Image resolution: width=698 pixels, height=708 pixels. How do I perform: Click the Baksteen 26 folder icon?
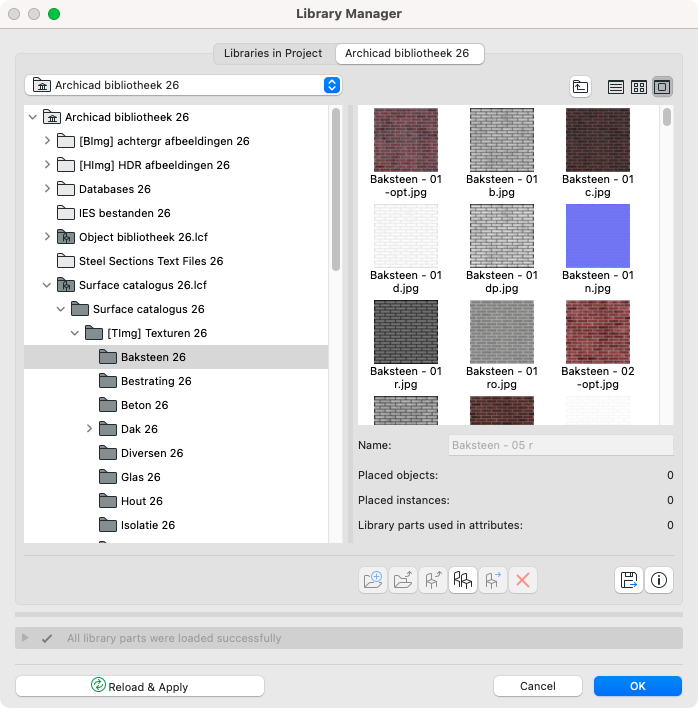pyautogui.click(x=107, y=357)
